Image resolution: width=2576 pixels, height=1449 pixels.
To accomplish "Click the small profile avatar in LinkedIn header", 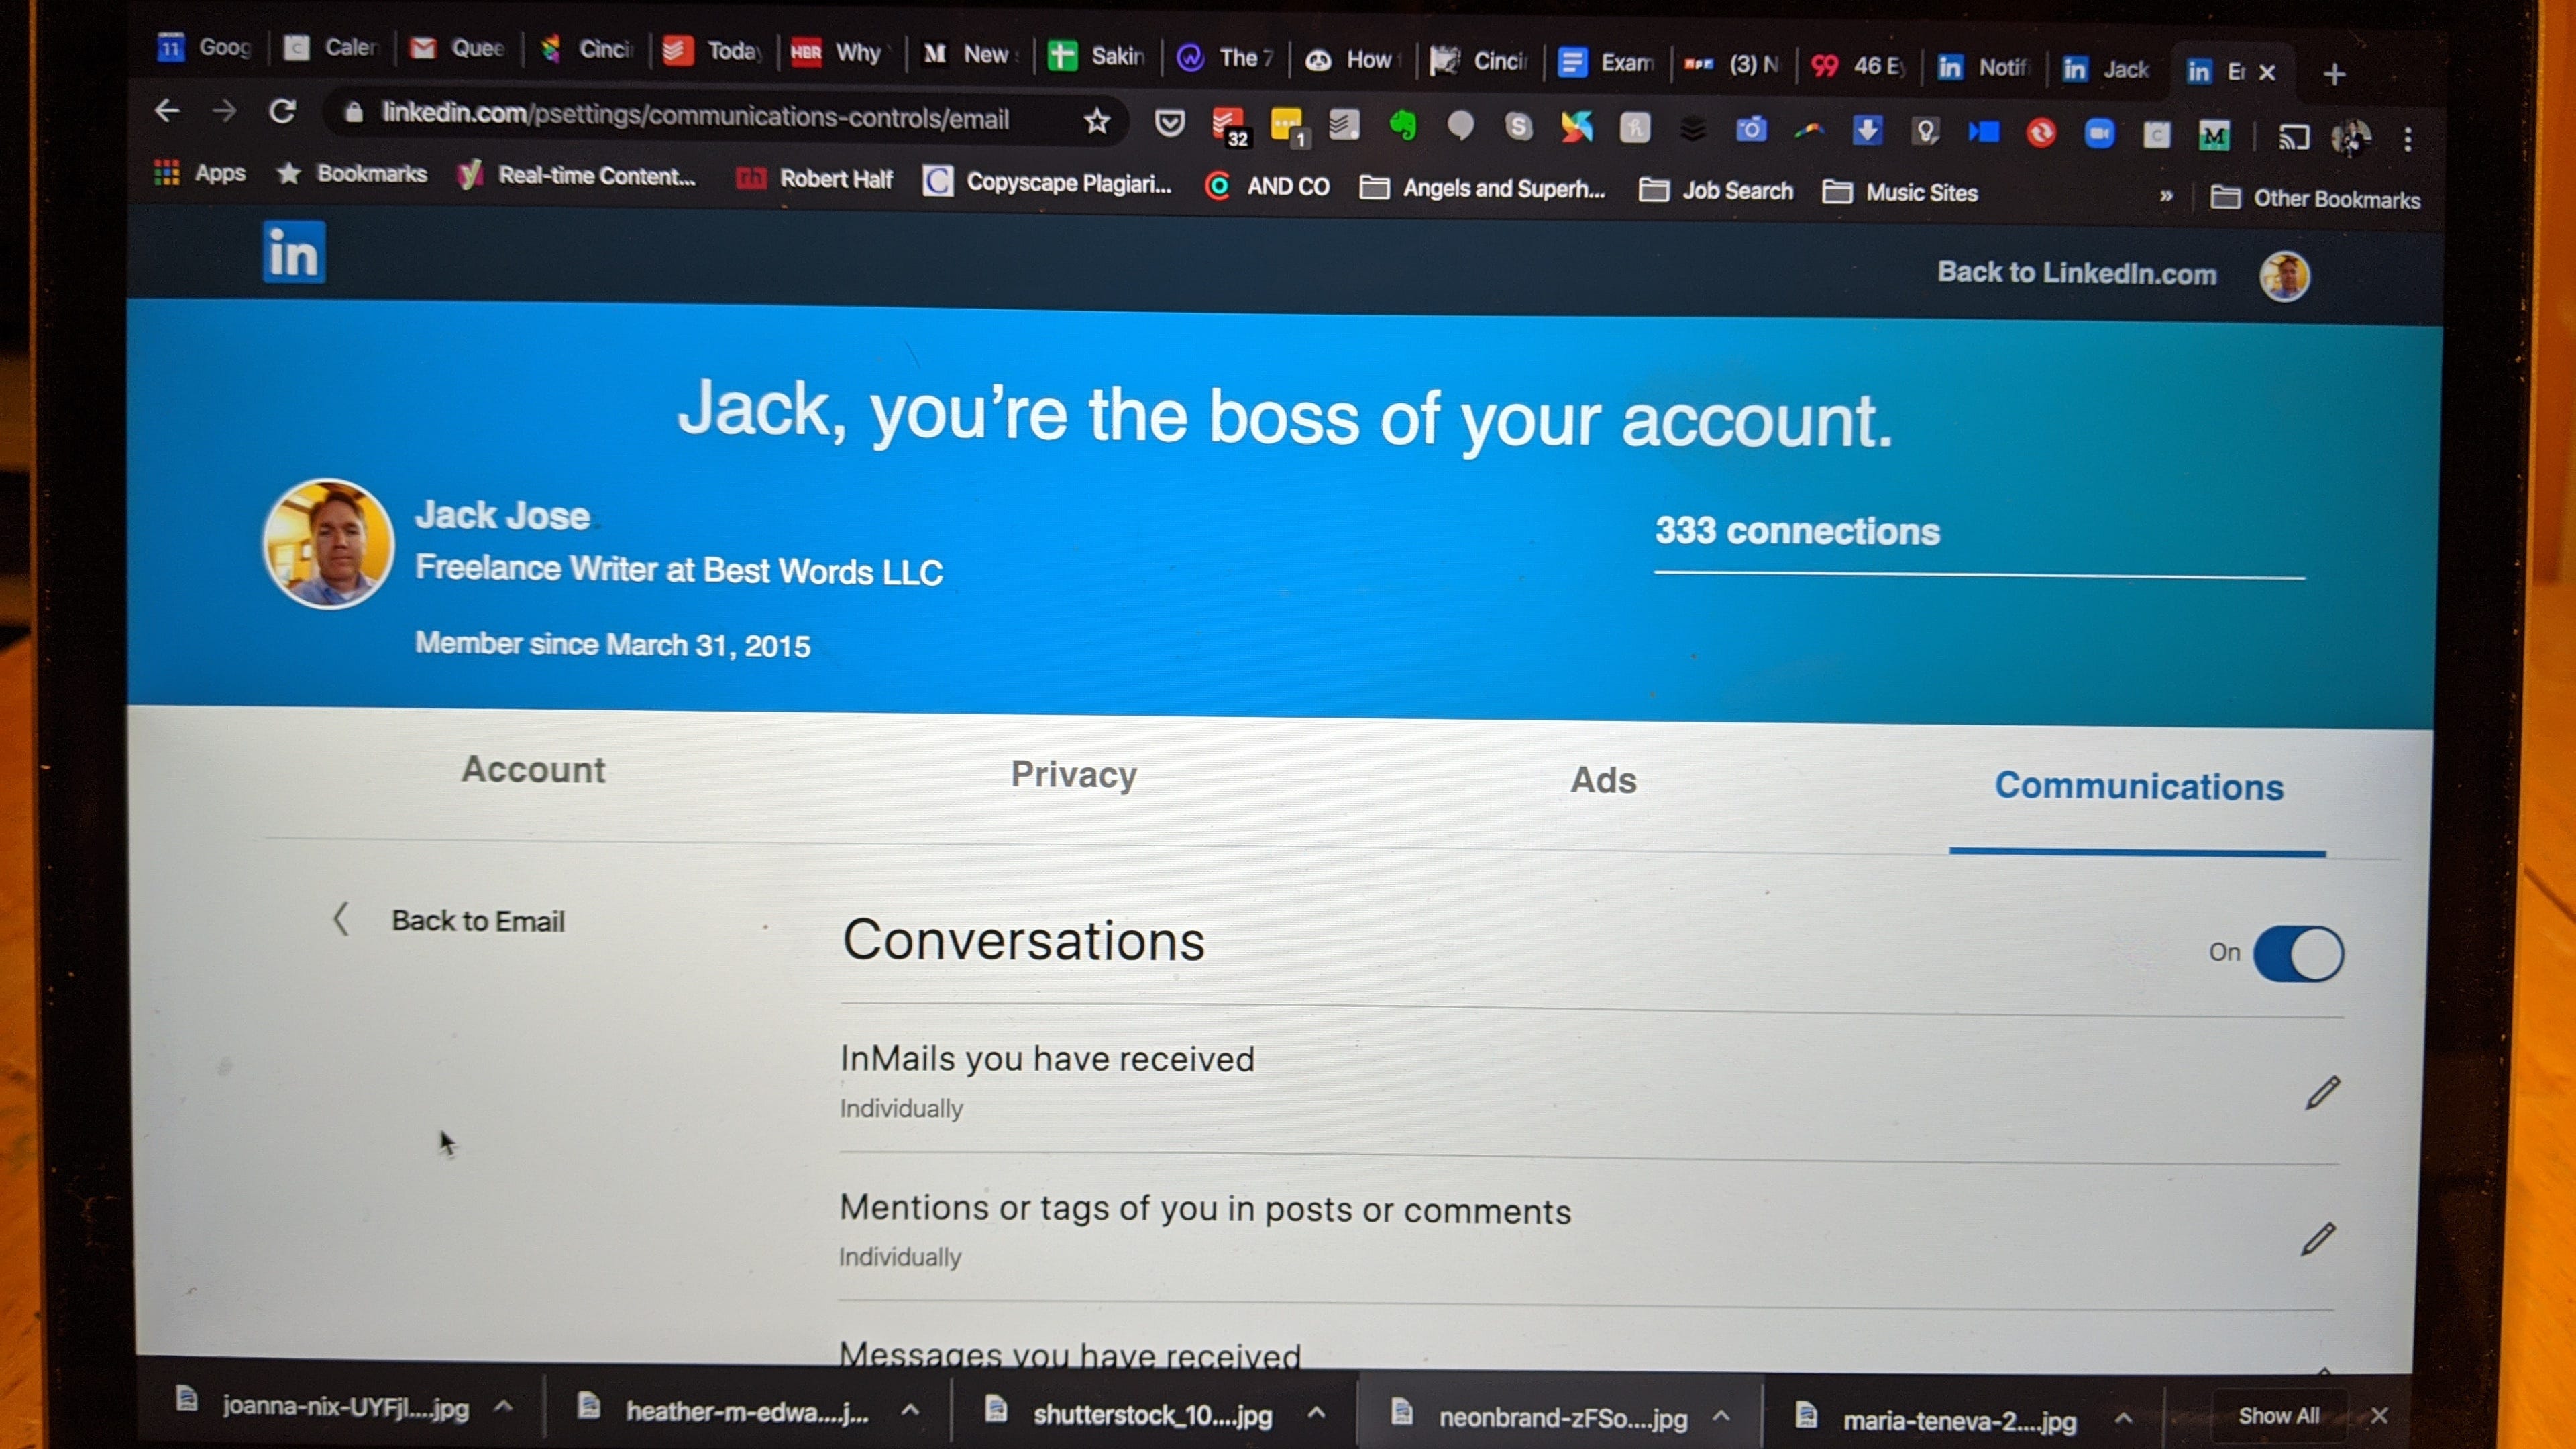I will [x=2285, y=276].
